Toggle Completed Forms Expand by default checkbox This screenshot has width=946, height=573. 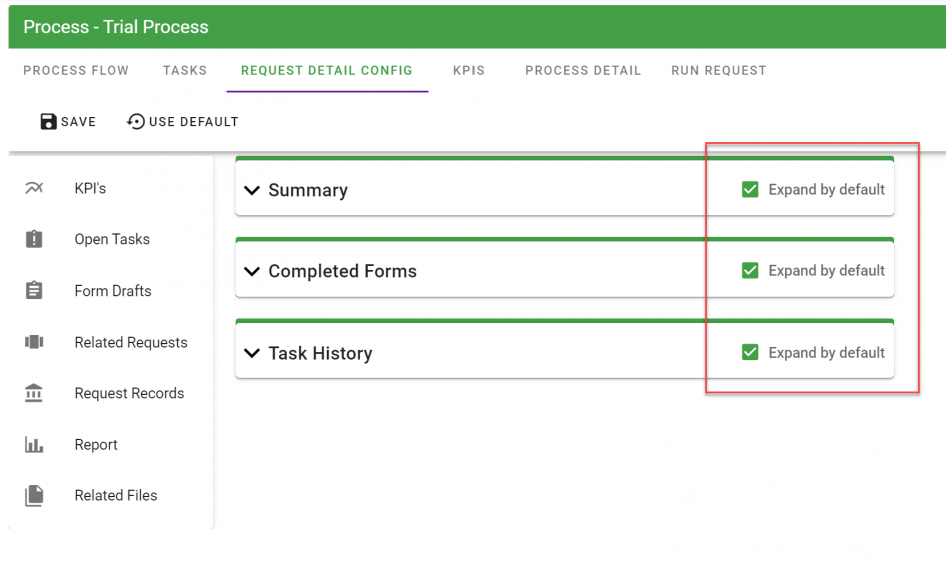coord(750,270)
